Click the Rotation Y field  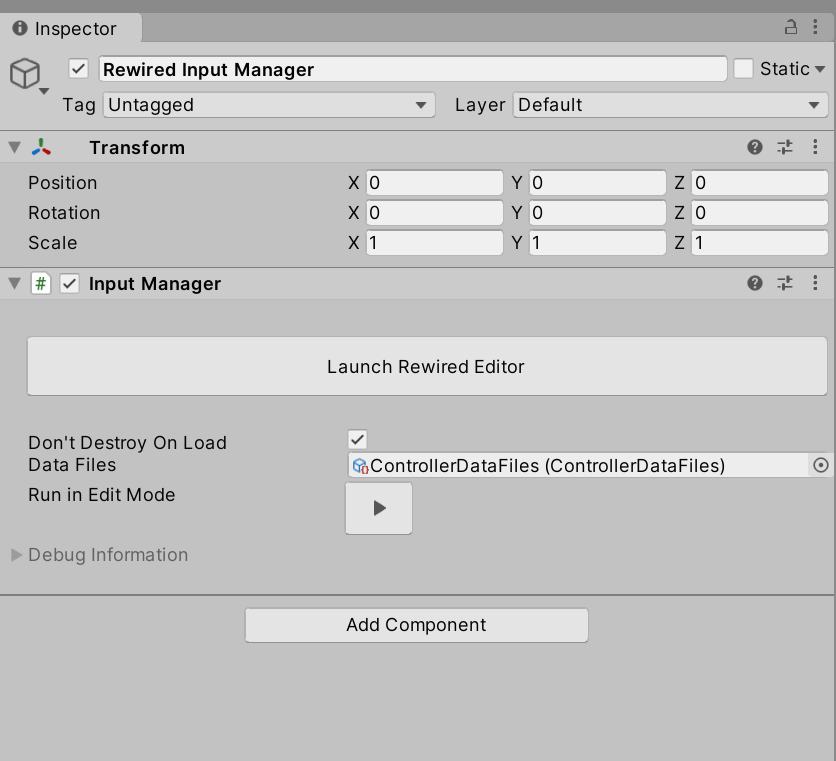tap(597, 213)
